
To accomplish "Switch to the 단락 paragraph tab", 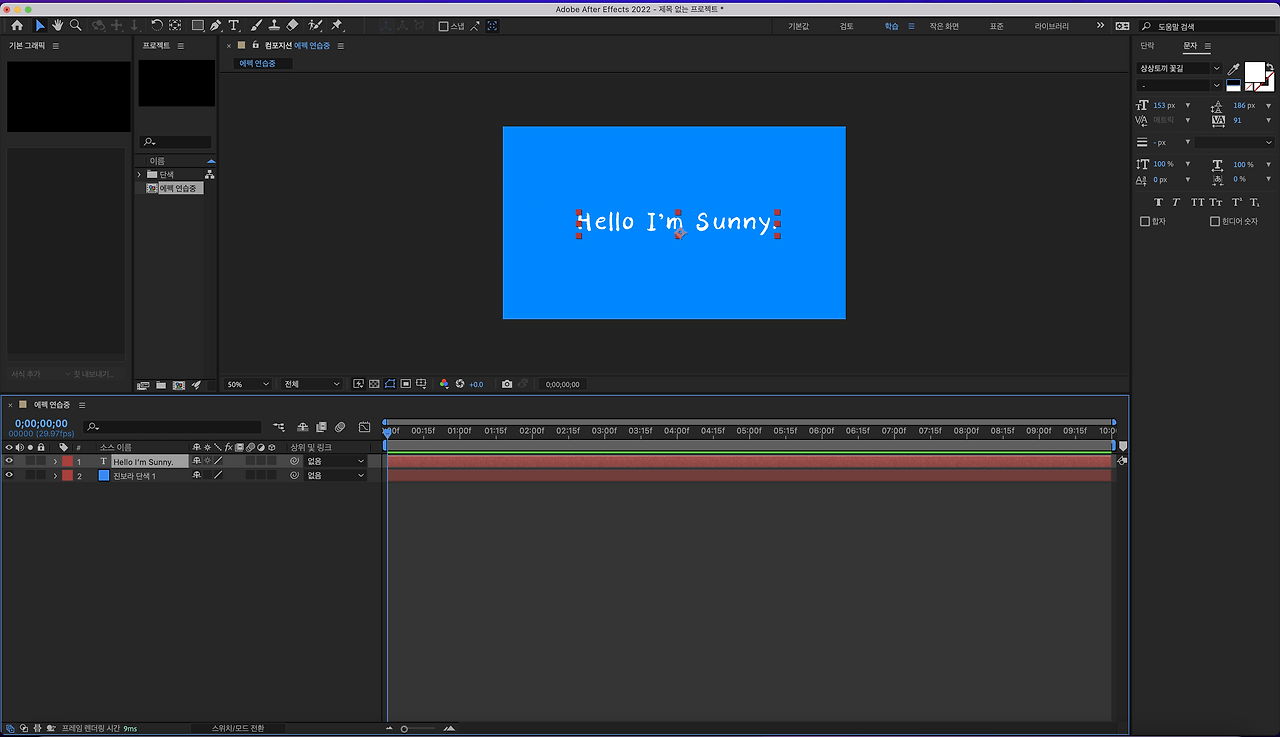I will pyautogui.click(x=1147, y=46).
